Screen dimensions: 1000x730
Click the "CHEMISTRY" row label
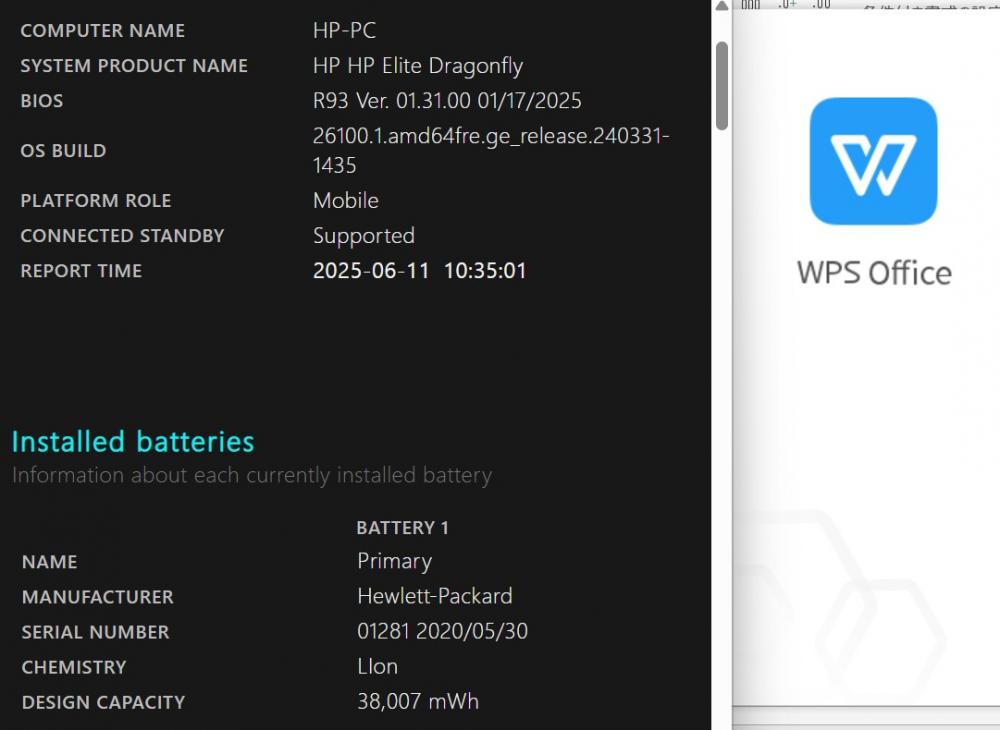[x=74, y=667]
